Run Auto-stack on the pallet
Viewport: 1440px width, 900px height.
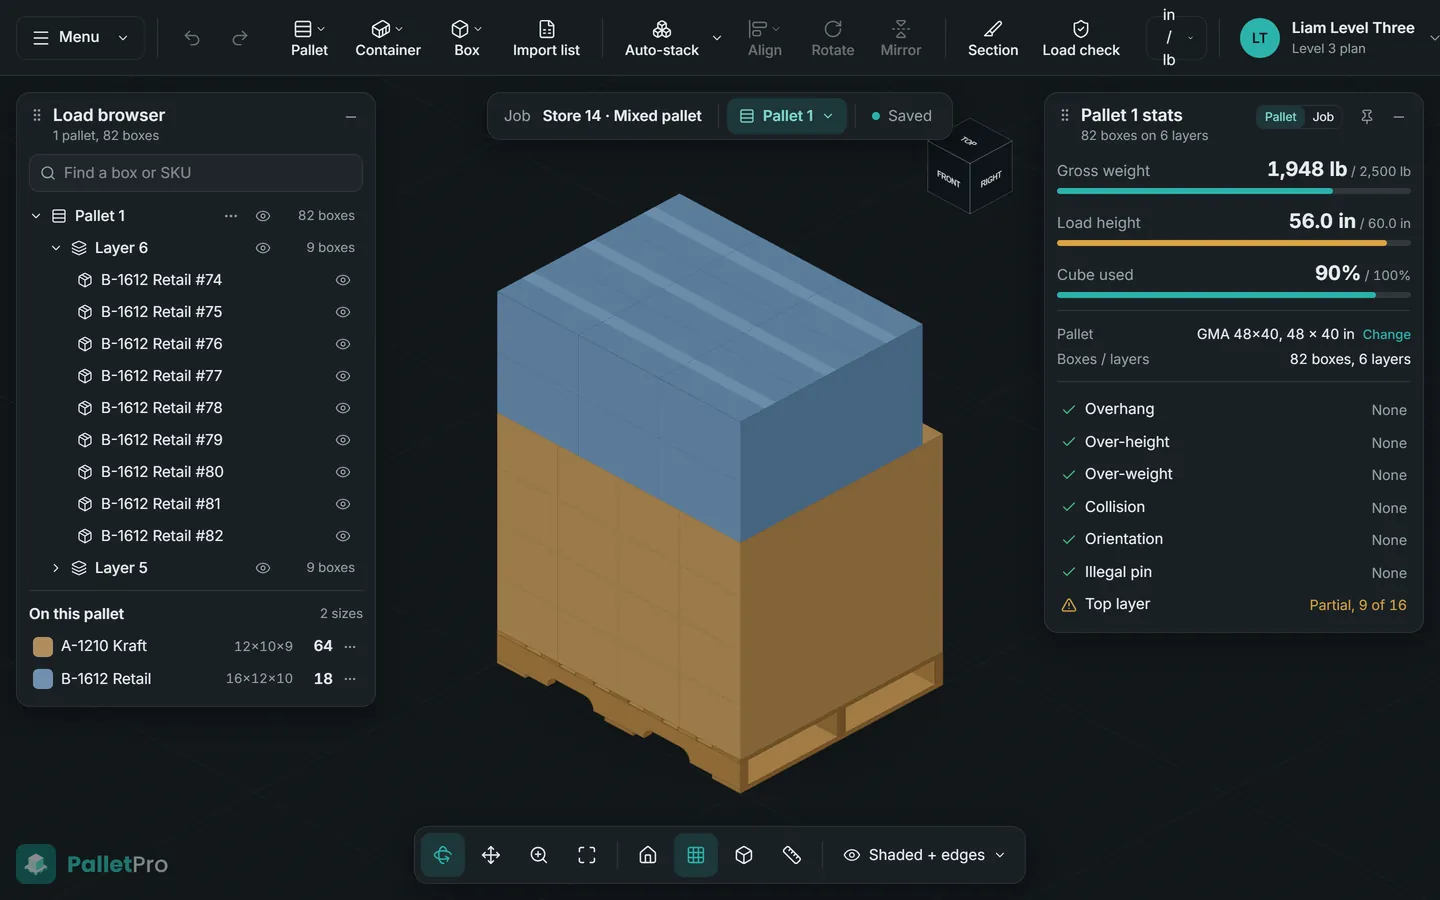662,38
